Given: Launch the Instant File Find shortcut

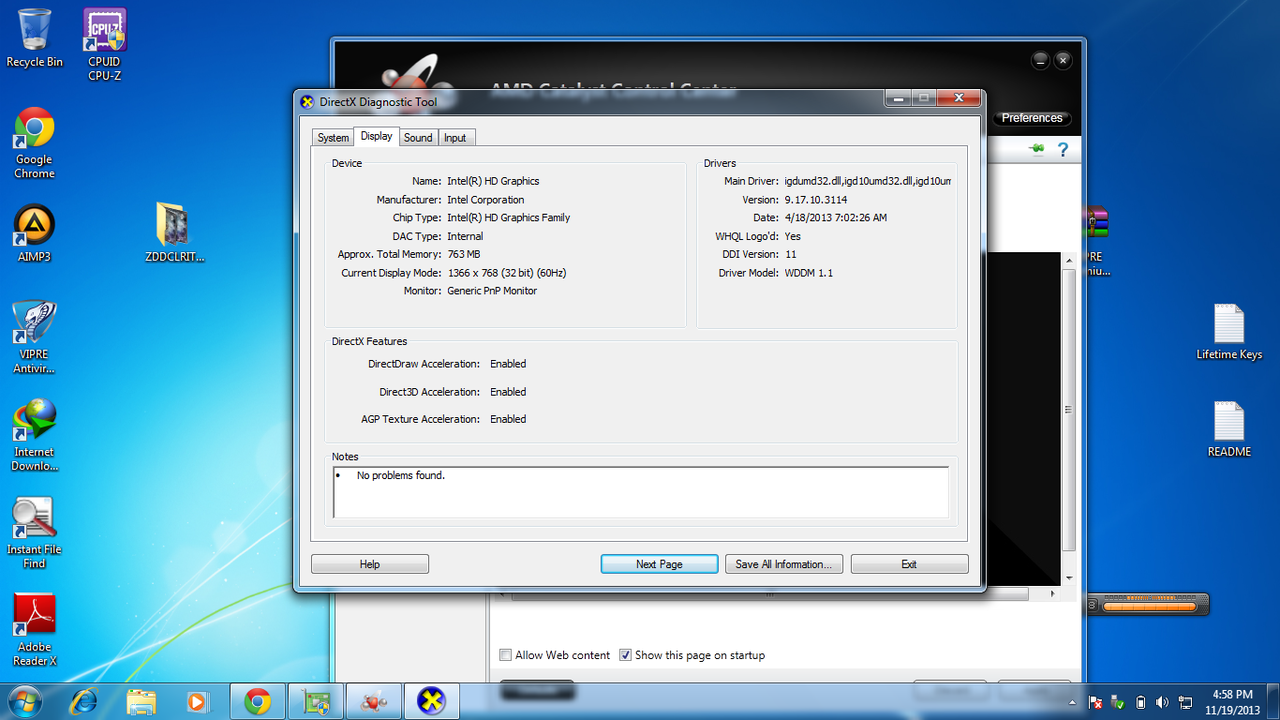Looking at the screenshot, I should pyautogui.click(x=34, y=533).
